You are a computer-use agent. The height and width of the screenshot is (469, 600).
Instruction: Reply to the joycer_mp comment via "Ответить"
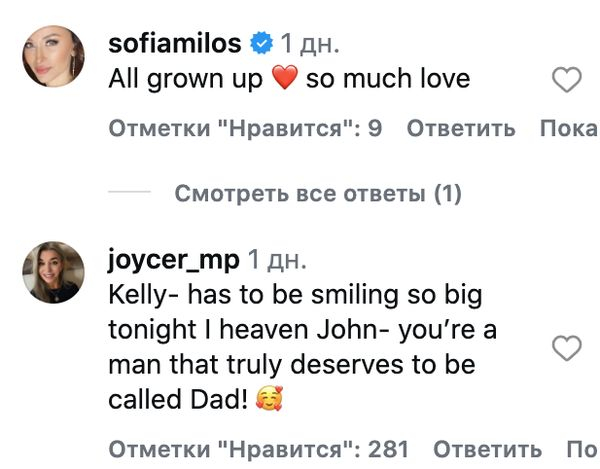pos(488,449)
